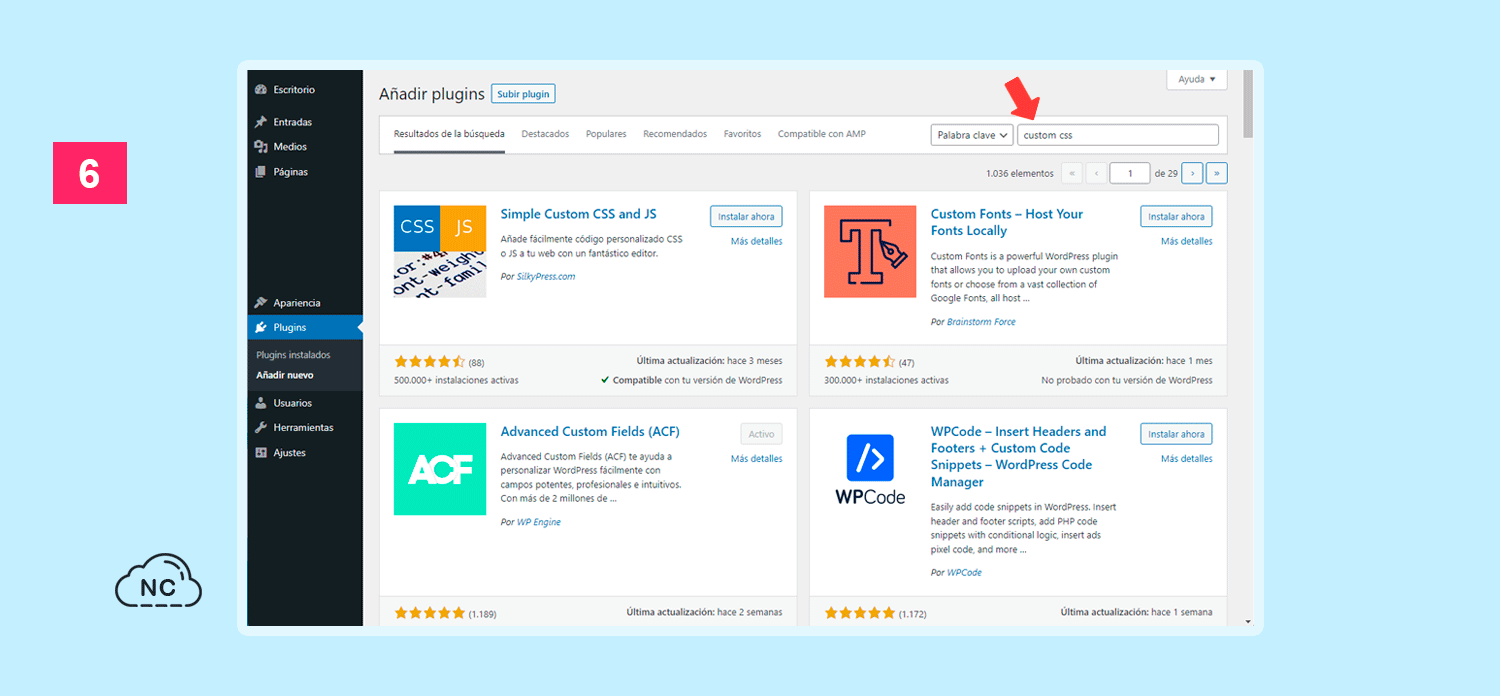
Task: Click the 1.036 elementos count text
Action: (x=1019, y=174)
